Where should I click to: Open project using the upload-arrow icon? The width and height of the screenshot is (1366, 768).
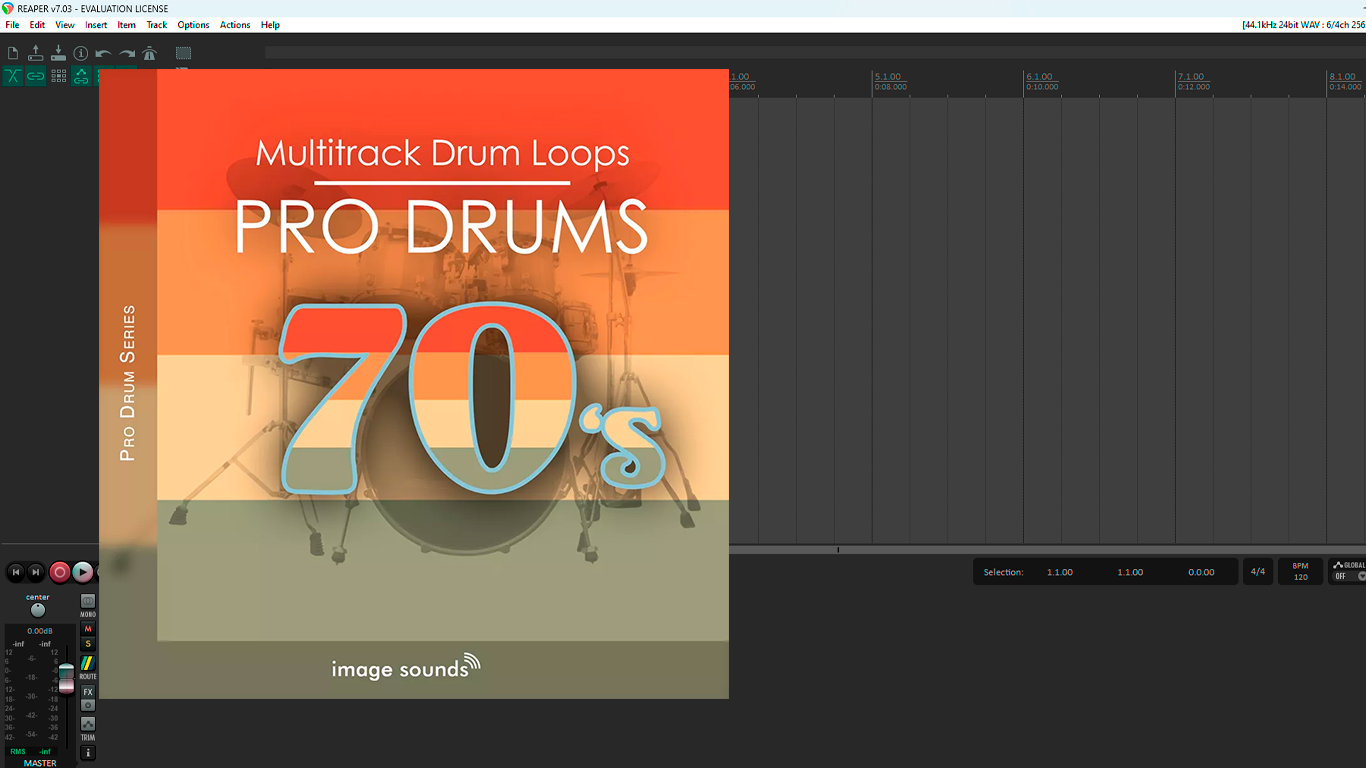click(36, 53)
